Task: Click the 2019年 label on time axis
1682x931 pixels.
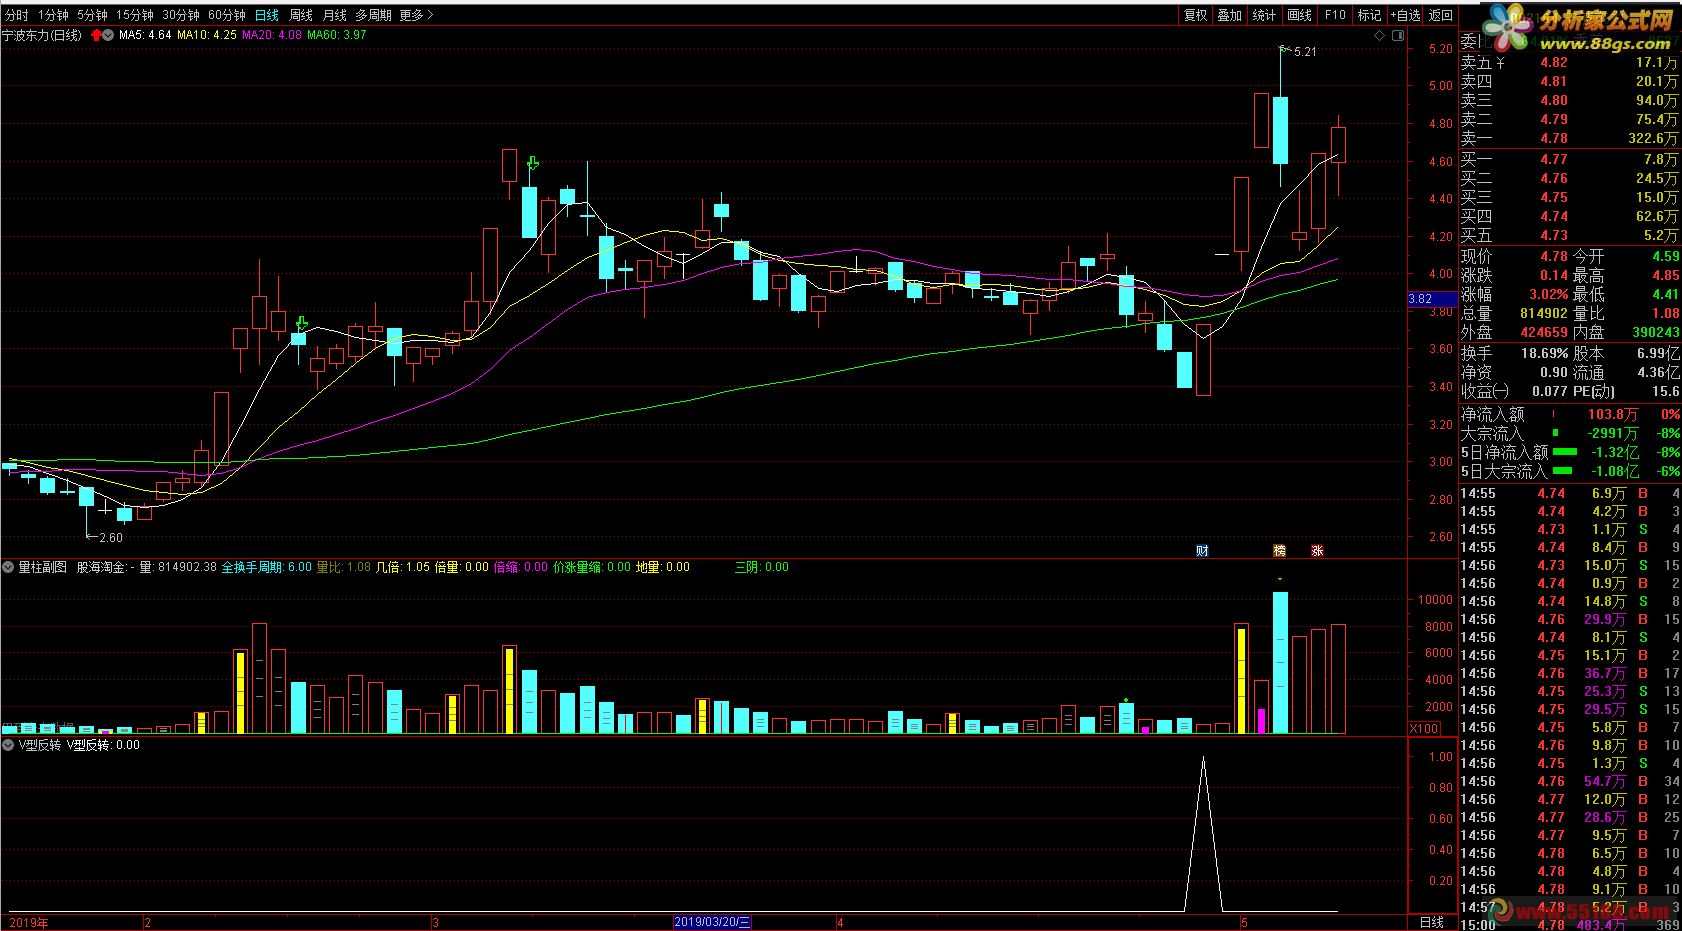Action: (28, 922)
